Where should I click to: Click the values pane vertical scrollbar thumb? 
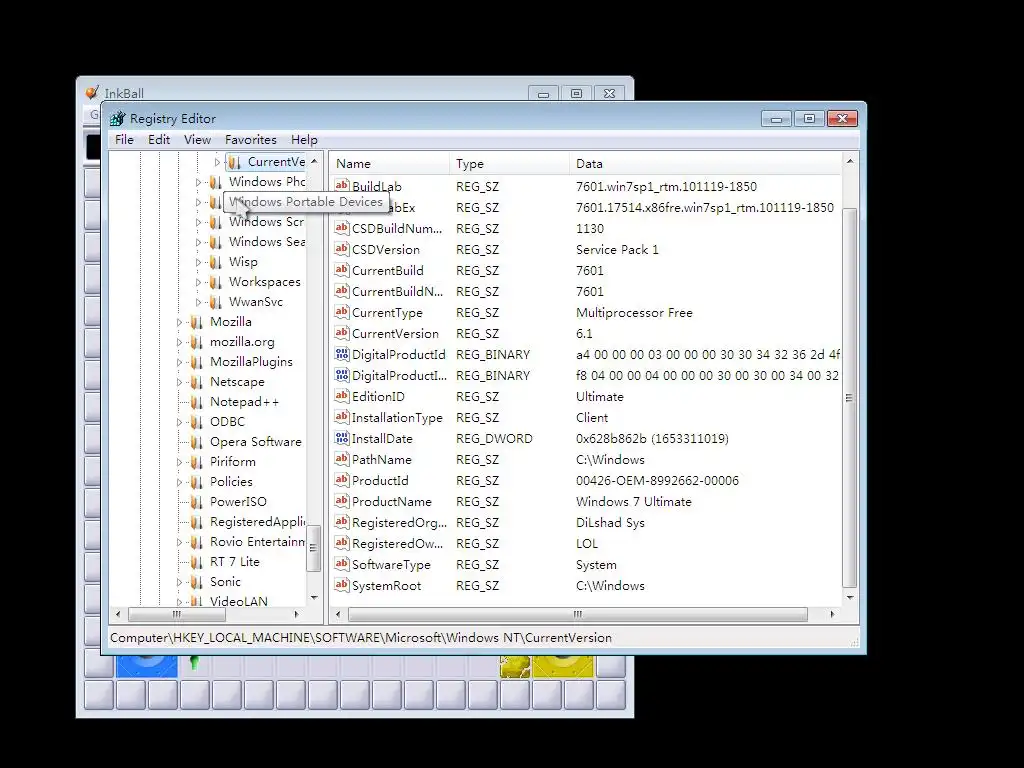[x=850, y=397]
